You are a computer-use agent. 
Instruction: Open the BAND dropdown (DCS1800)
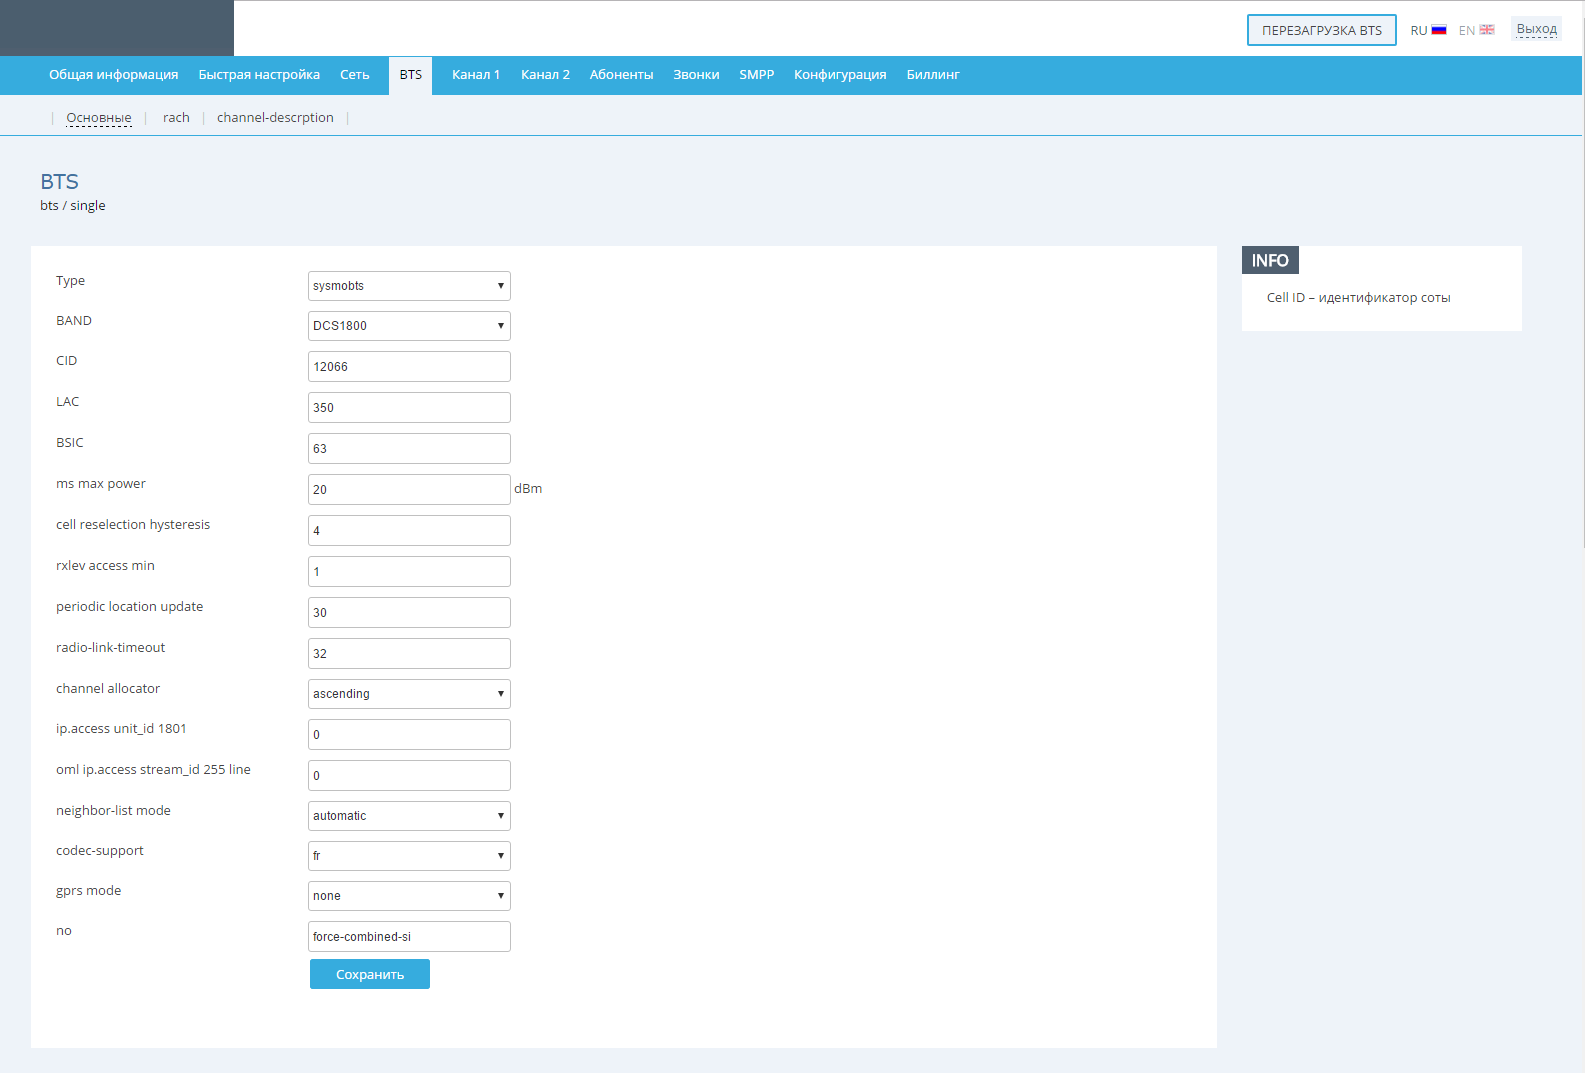click(x=409, y=326)
